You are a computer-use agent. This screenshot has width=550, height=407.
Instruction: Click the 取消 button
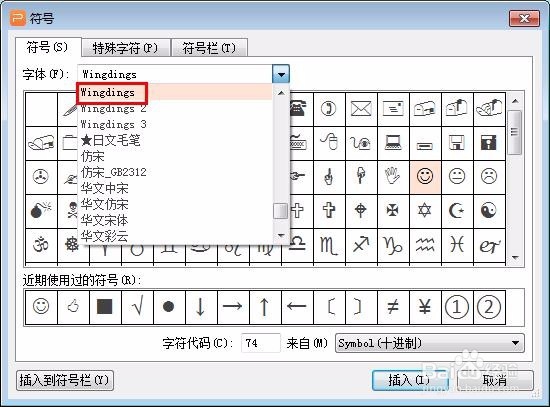[495, 380]
